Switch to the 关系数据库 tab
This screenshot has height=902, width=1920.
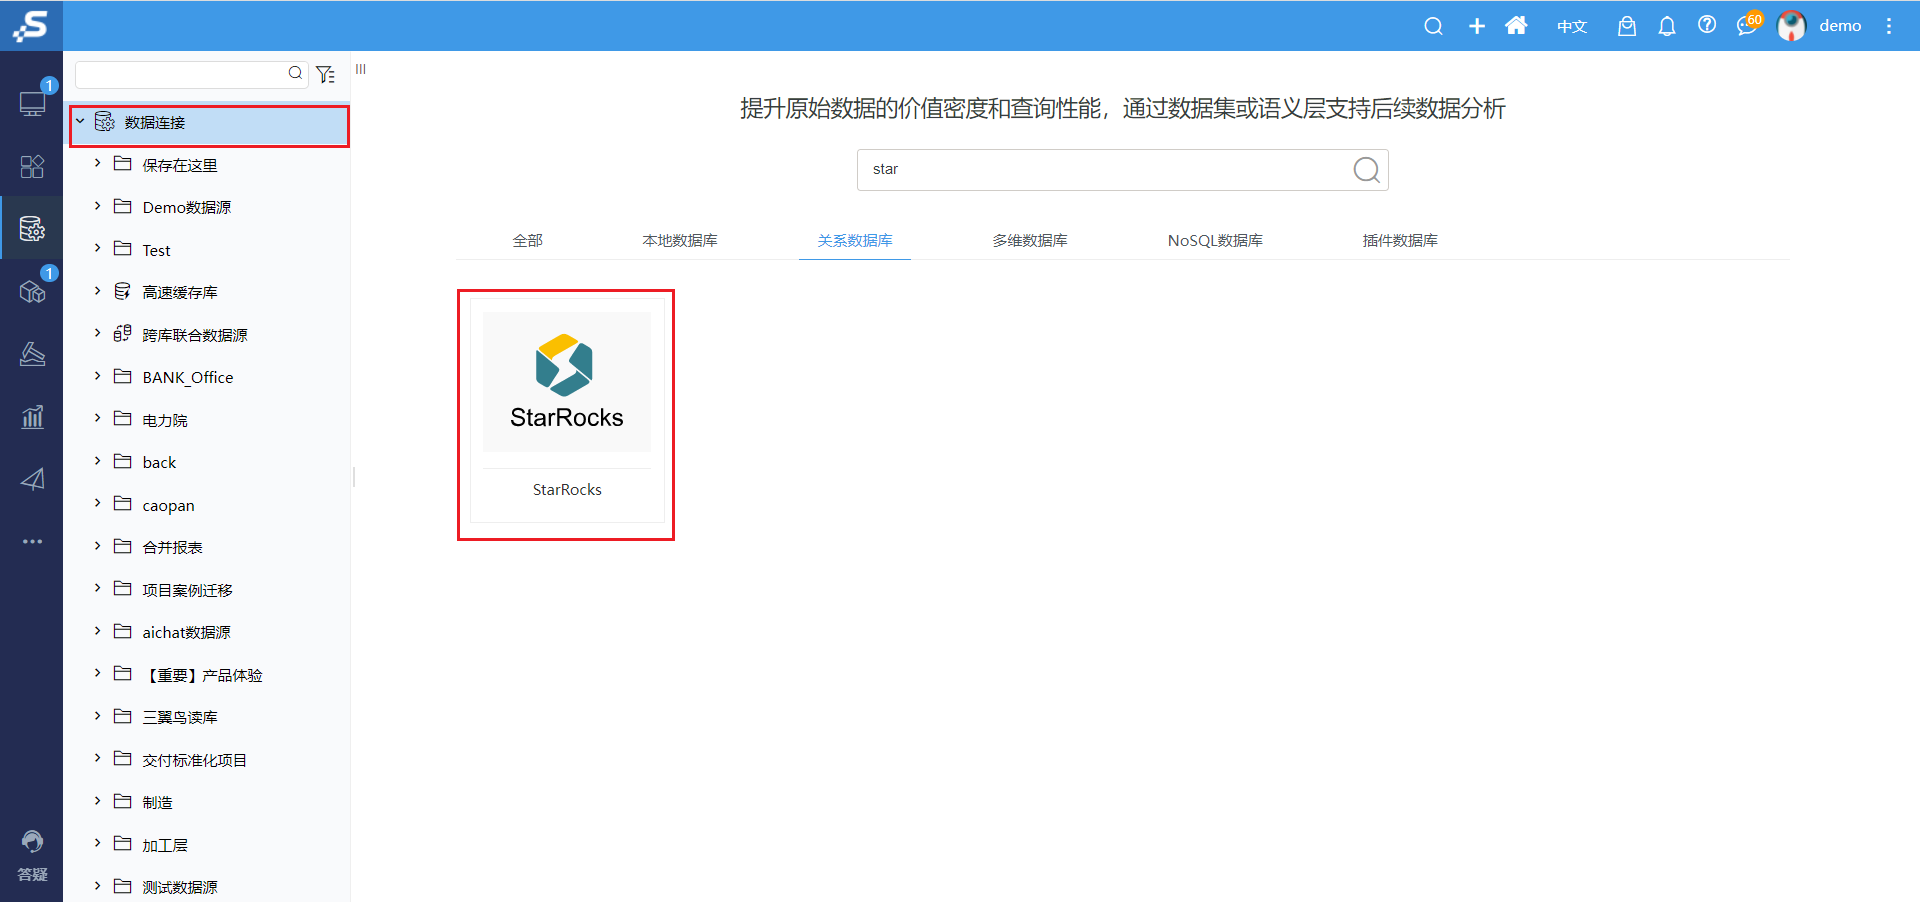pyautogui.click(x=855, y=240)
